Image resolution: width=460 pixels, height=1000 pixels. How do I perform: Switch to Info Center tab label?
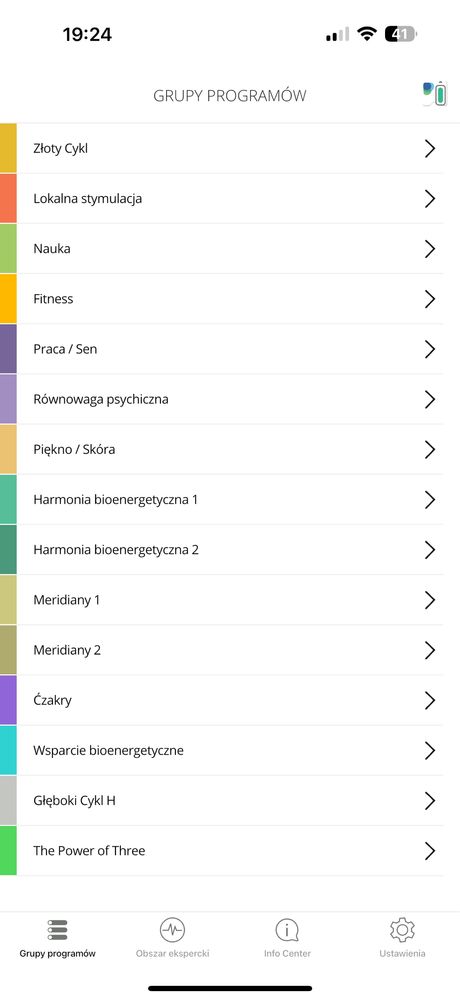[287, 954]
